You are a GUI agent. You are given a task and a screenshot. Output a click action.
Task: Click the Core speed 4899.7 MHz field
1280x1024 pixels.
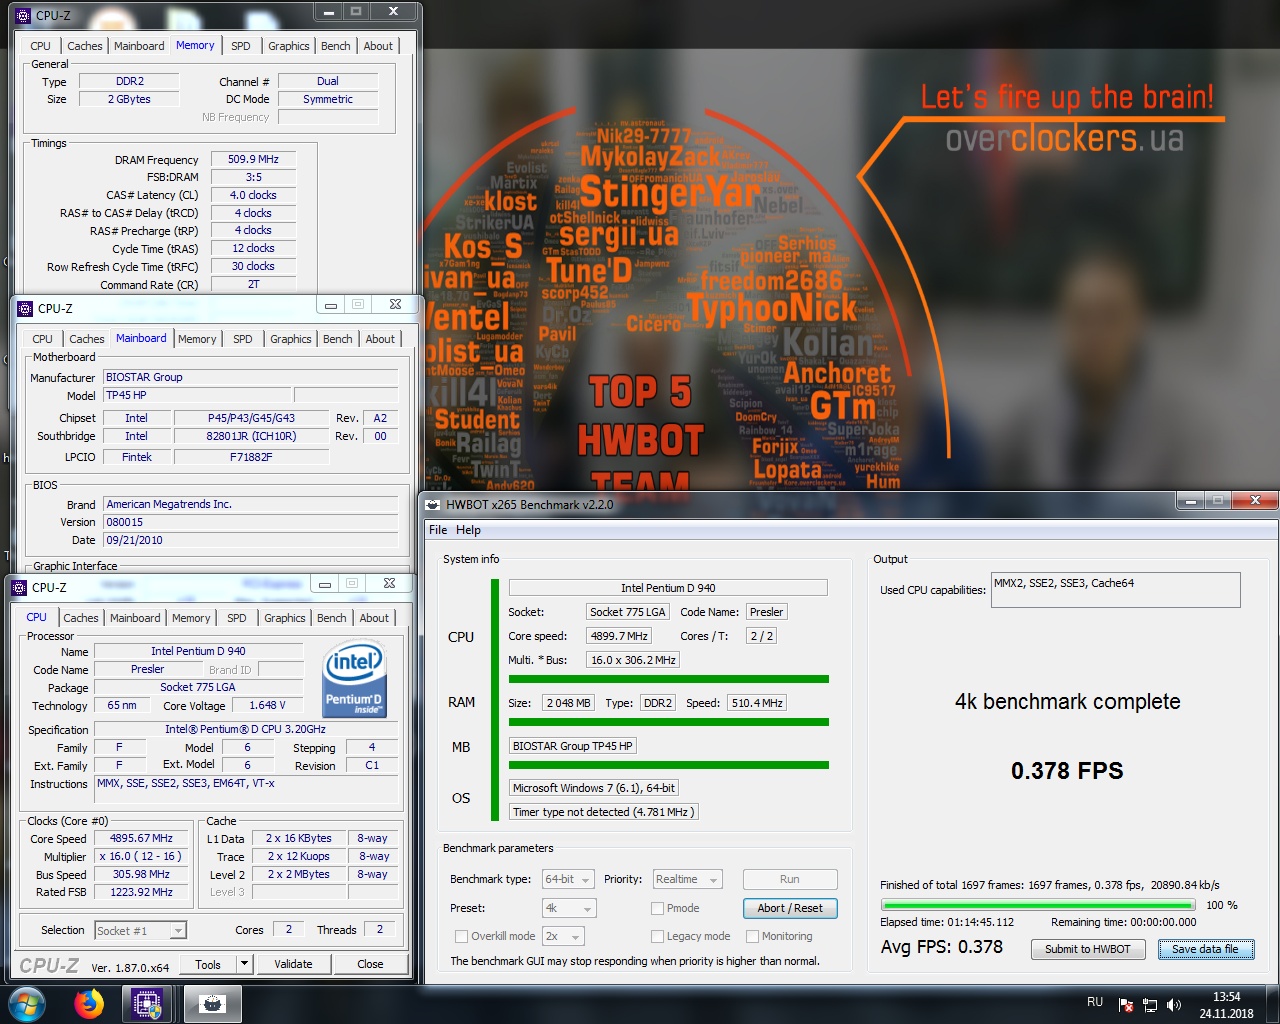tap(619, 636)
